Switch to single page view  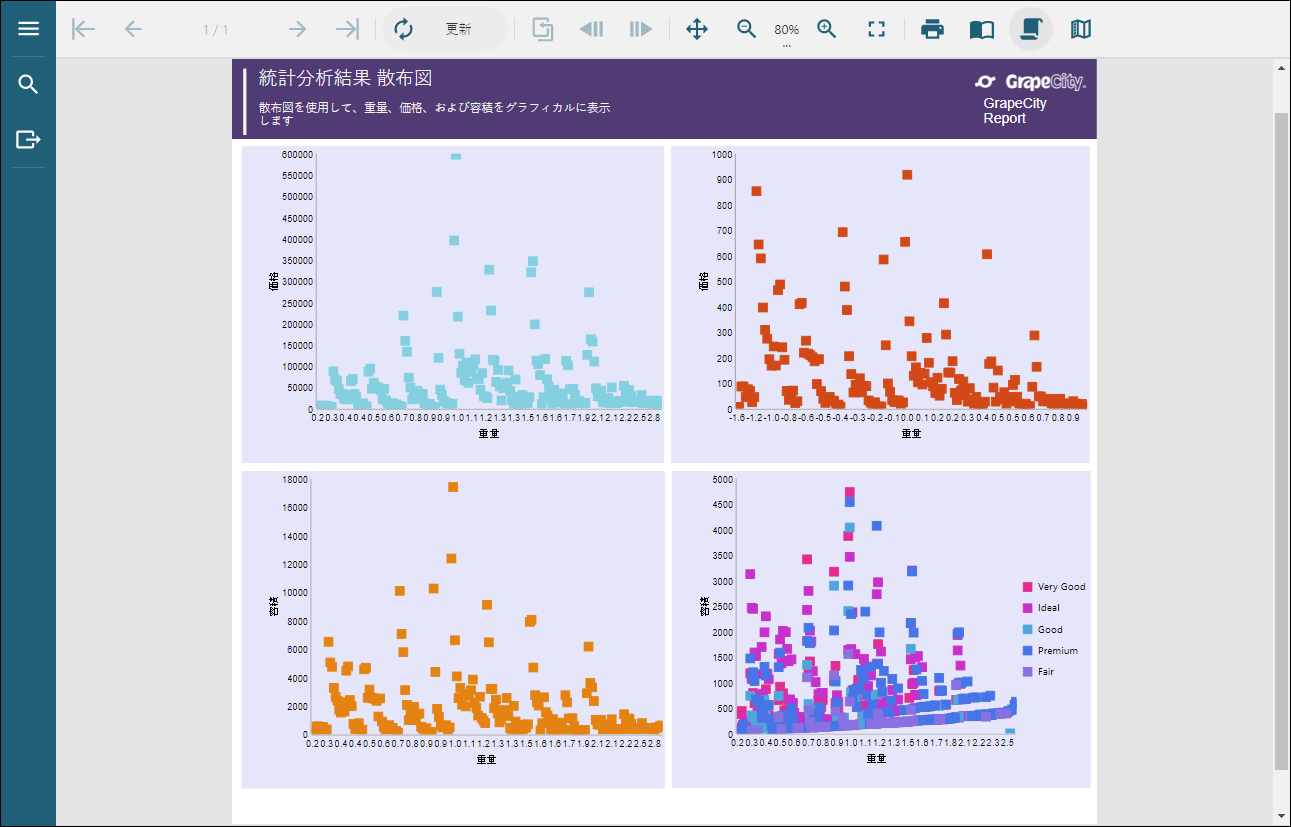click(x=982, y=29)
